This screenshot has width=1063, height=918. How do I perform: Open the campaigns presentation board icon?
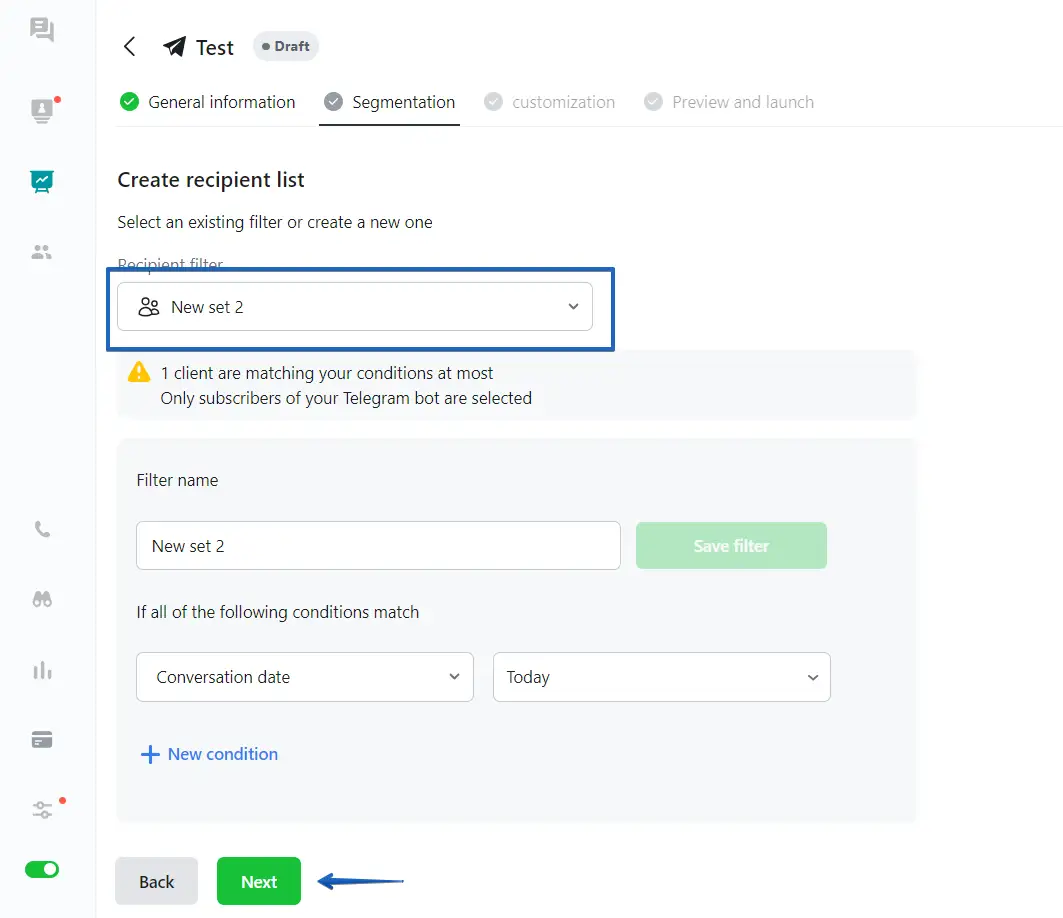tap(42, 181)
